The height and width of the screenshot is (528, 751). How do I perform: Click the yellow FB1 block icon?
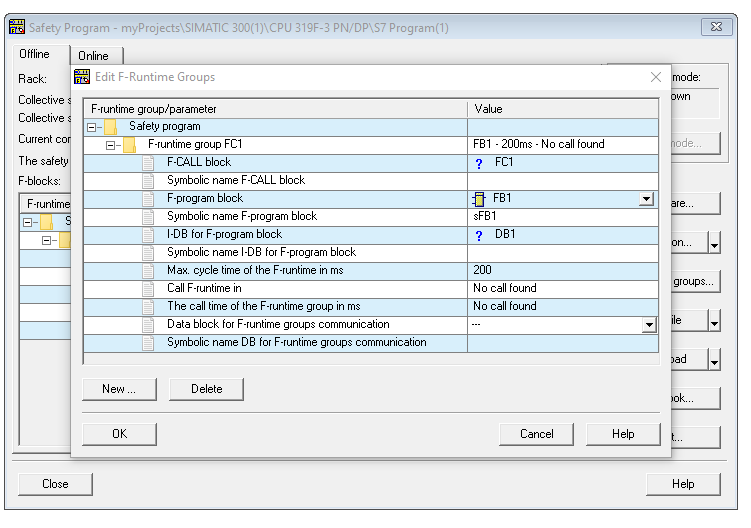pos(478,199)
